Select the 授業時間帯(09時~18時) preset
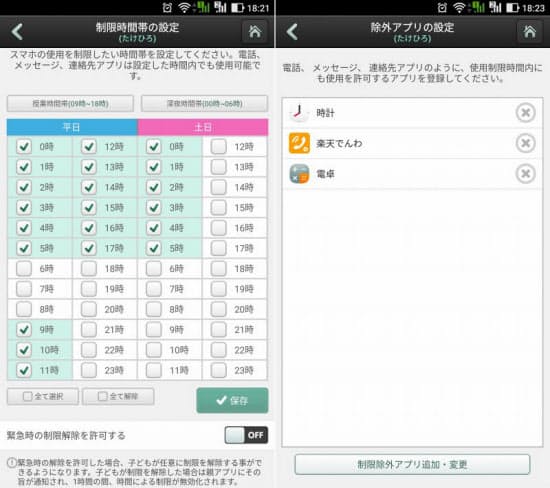This screenshot has width=550, height=488. (70, 103)
